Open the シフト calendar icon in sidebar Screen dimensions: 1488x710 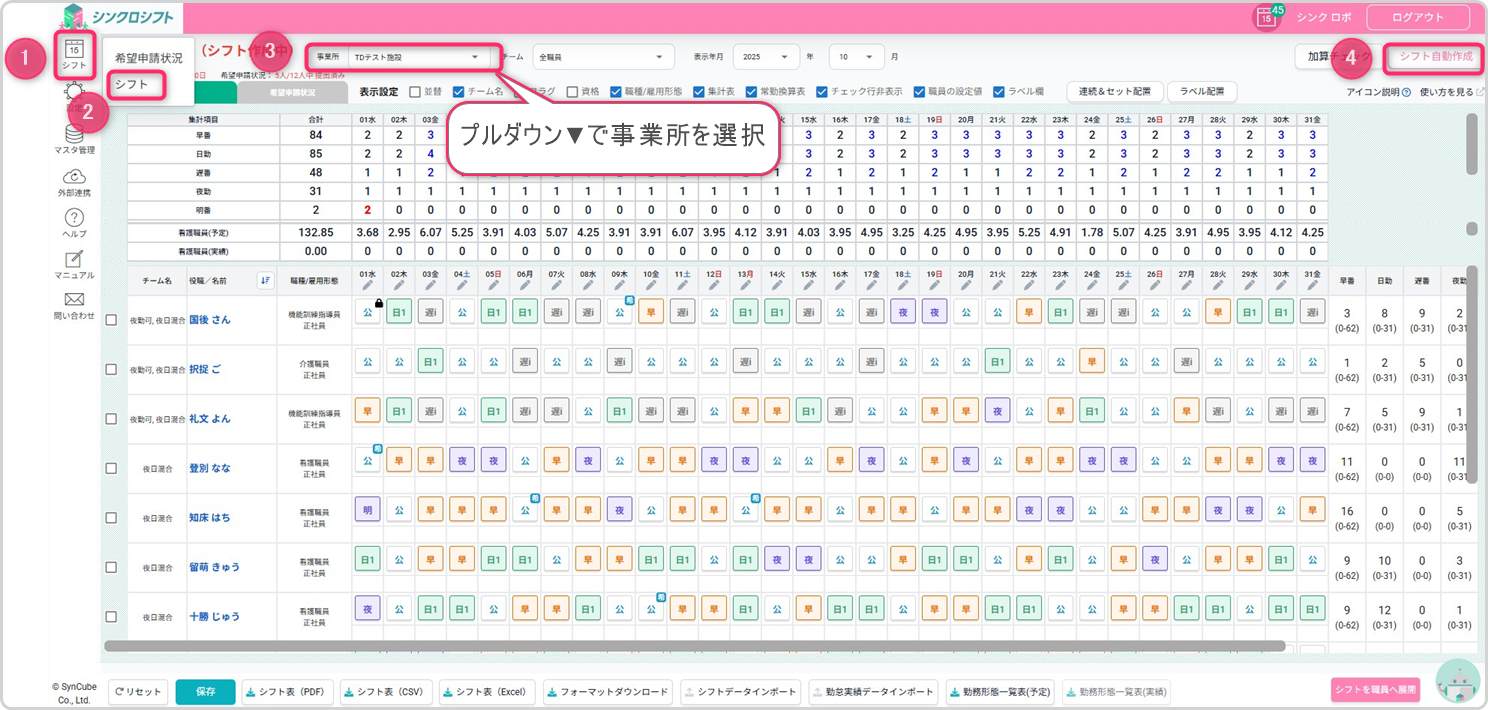coord(74,51)
